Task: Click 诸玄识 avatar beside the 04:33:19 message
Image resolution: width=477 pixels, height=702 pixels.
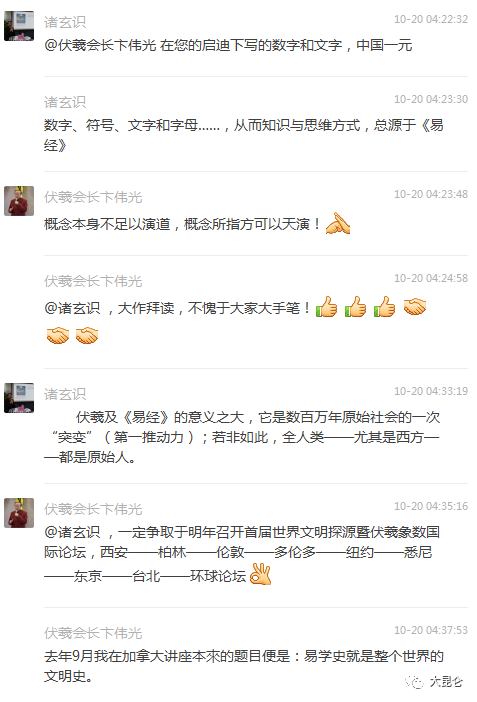Action: coord(19,398)
